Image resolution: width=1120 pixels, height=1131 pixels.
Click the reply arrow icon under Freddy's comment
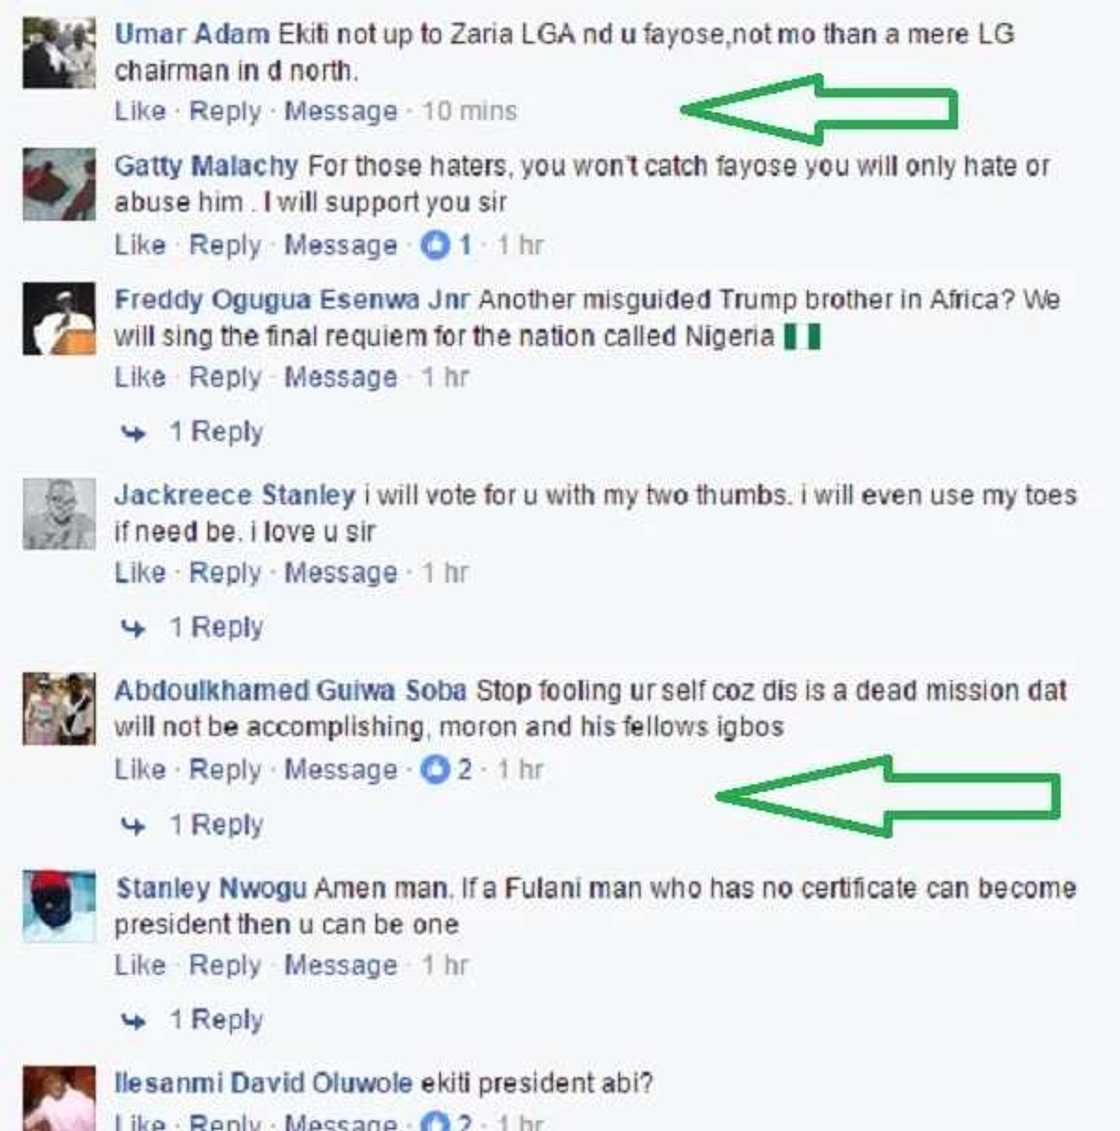pos(133,433)
